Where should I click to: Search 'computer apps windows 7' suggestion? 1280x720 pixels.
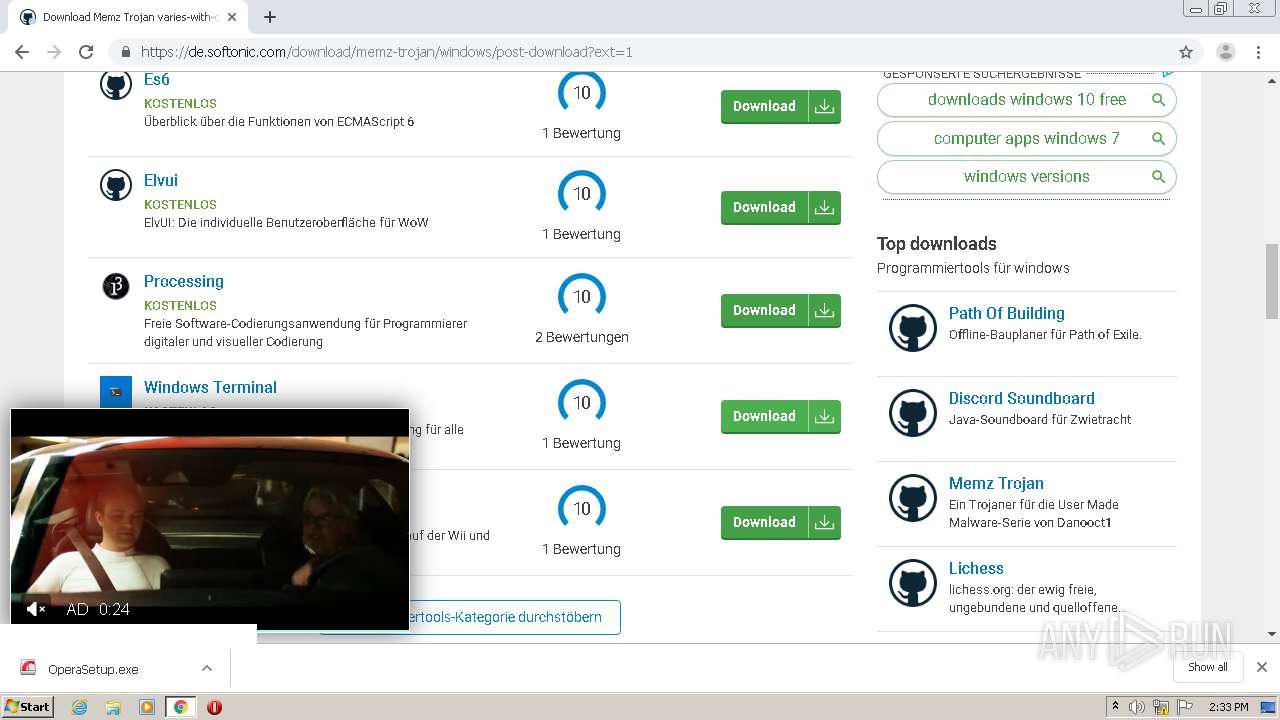point(1026,138)
